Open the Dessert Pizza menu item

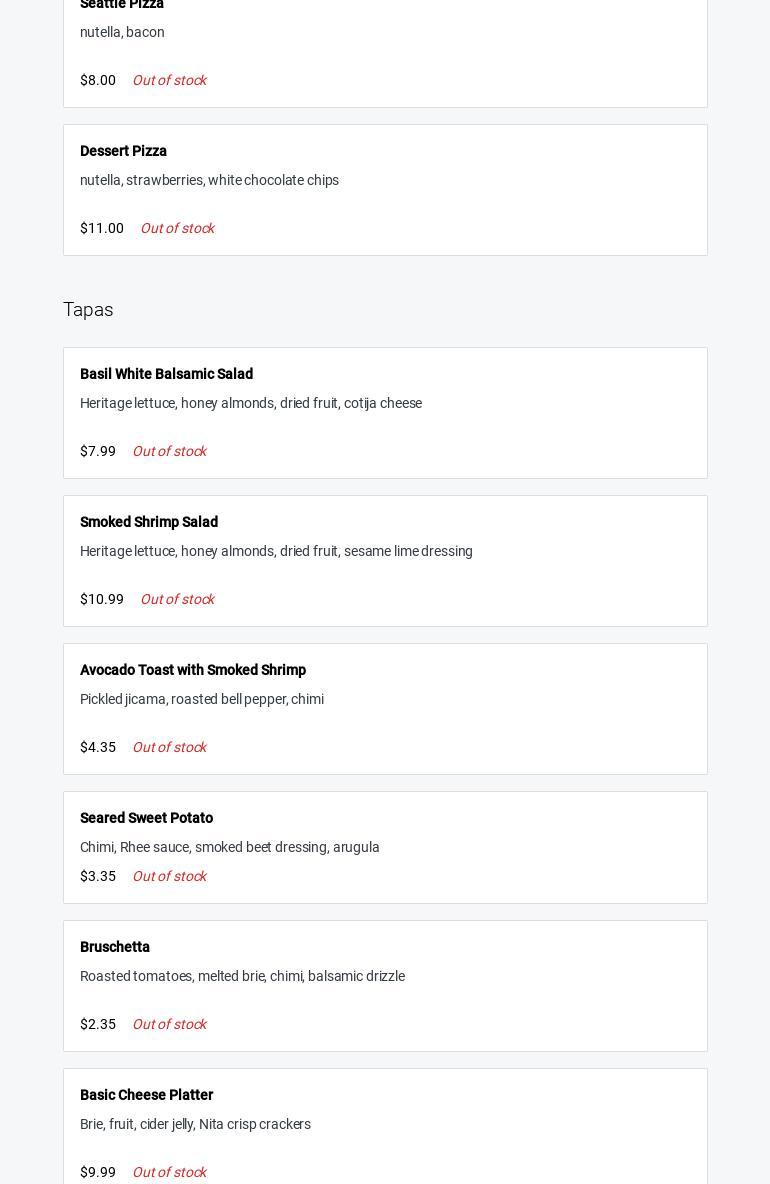[123, 151]
